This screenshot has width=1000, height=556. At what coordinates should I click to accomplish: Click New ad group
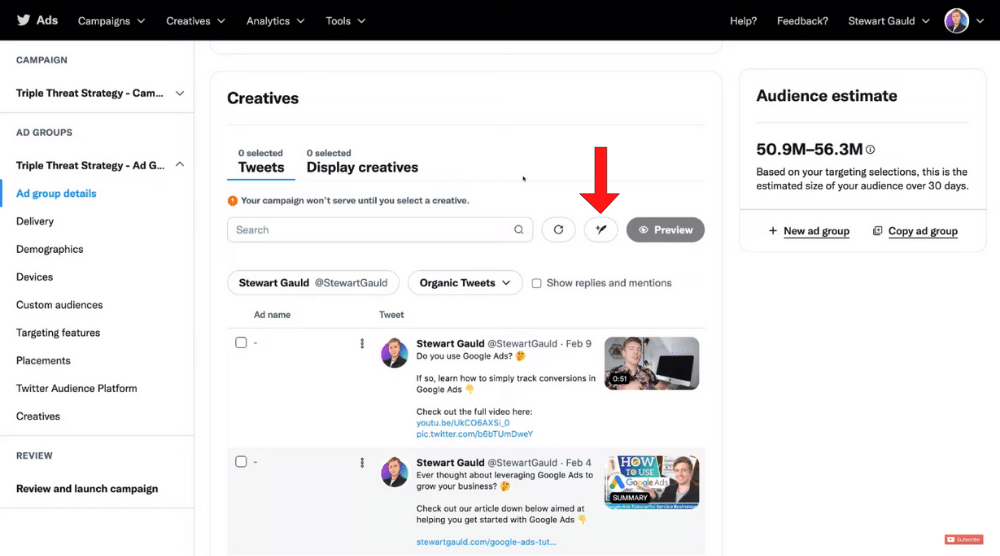pos(816,231)
